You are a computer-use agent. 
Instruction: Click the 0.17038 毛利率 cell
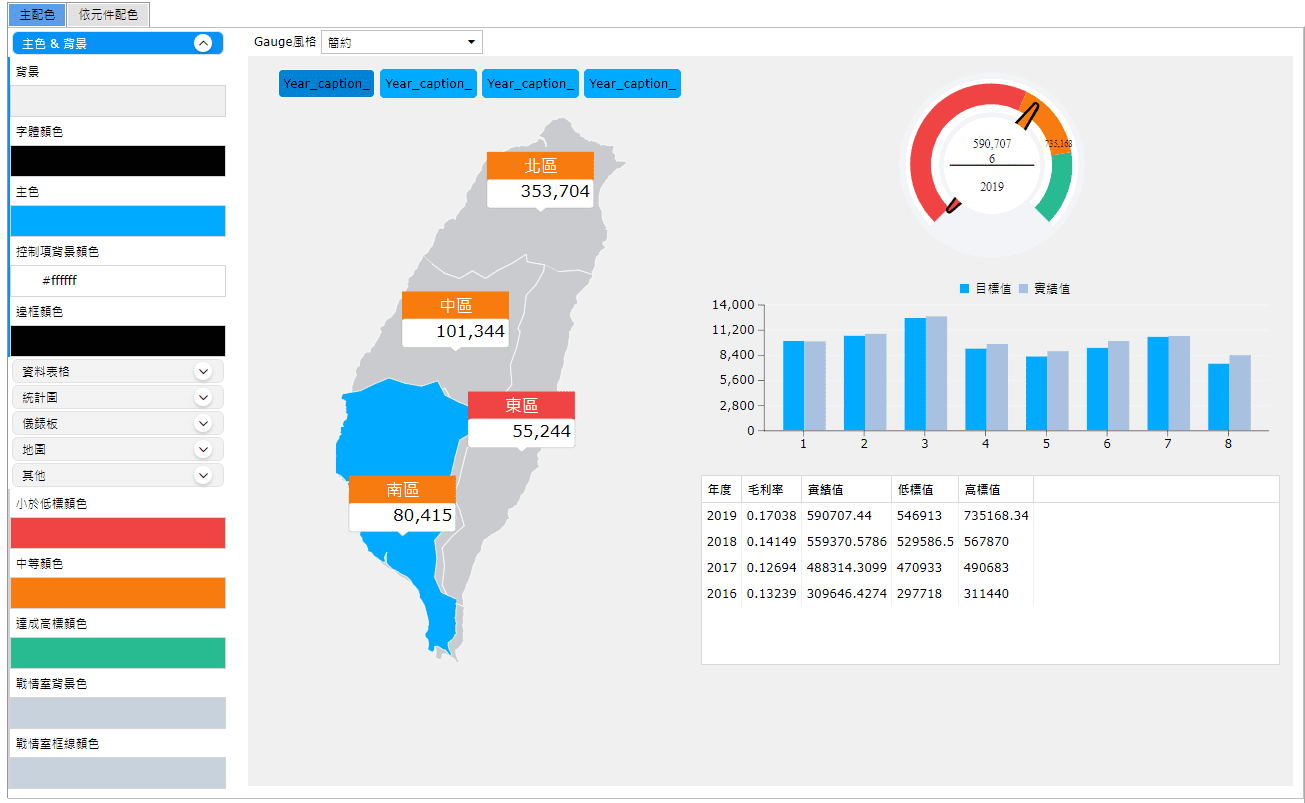click(771, 516)
